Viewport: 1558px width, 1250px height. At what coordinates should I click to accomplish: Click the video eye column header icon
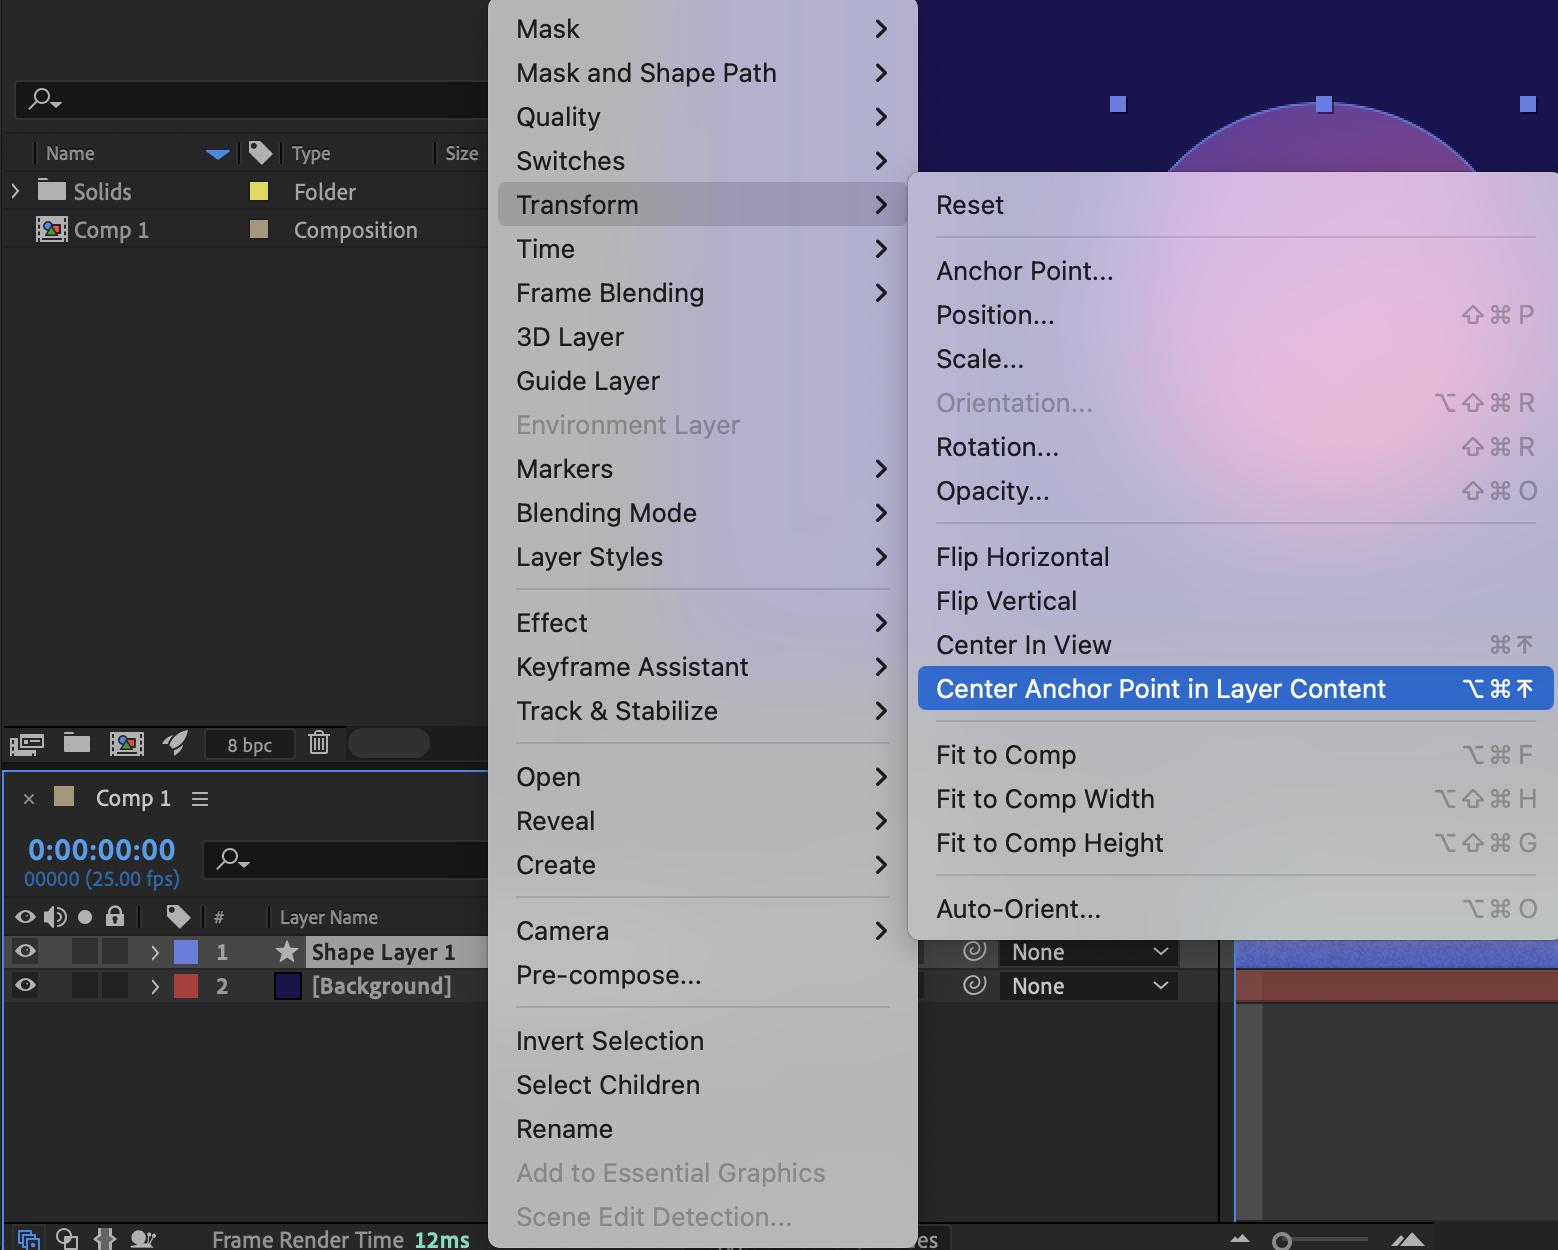coord(26,916)
